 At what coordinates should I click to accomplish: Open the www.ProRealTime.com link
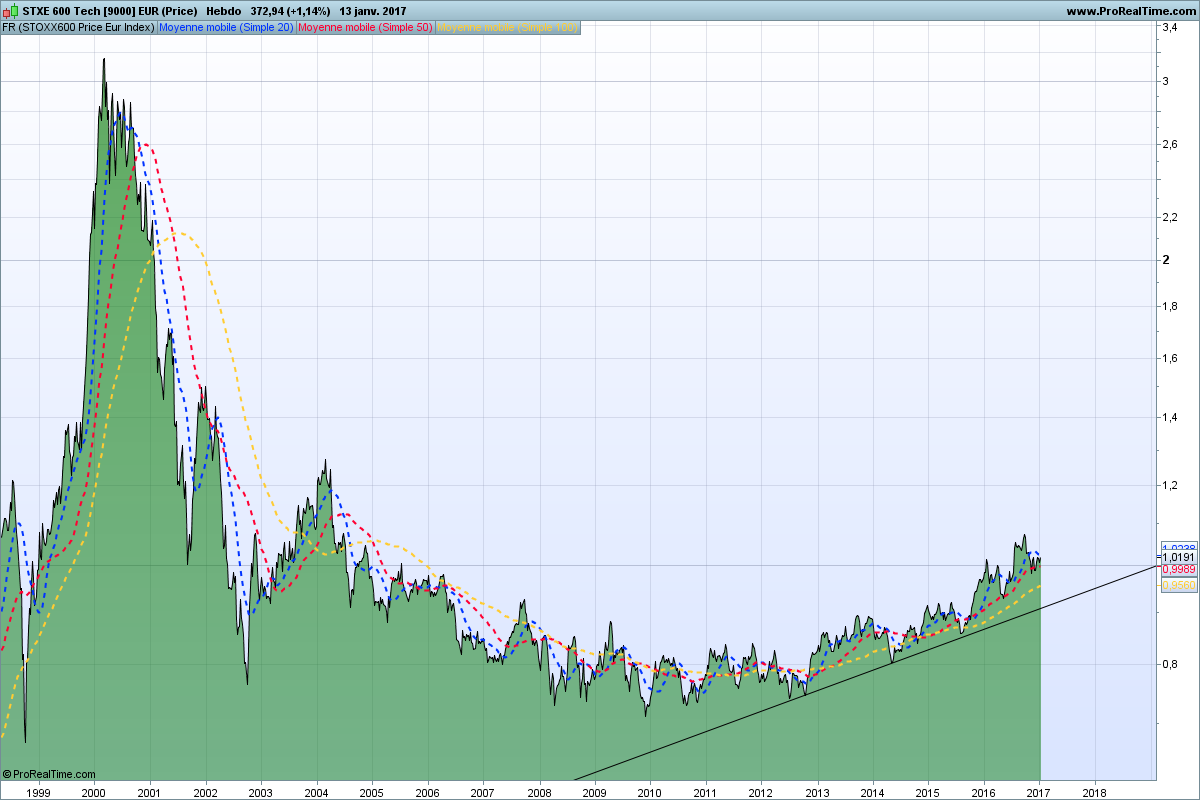(1130, 11)
